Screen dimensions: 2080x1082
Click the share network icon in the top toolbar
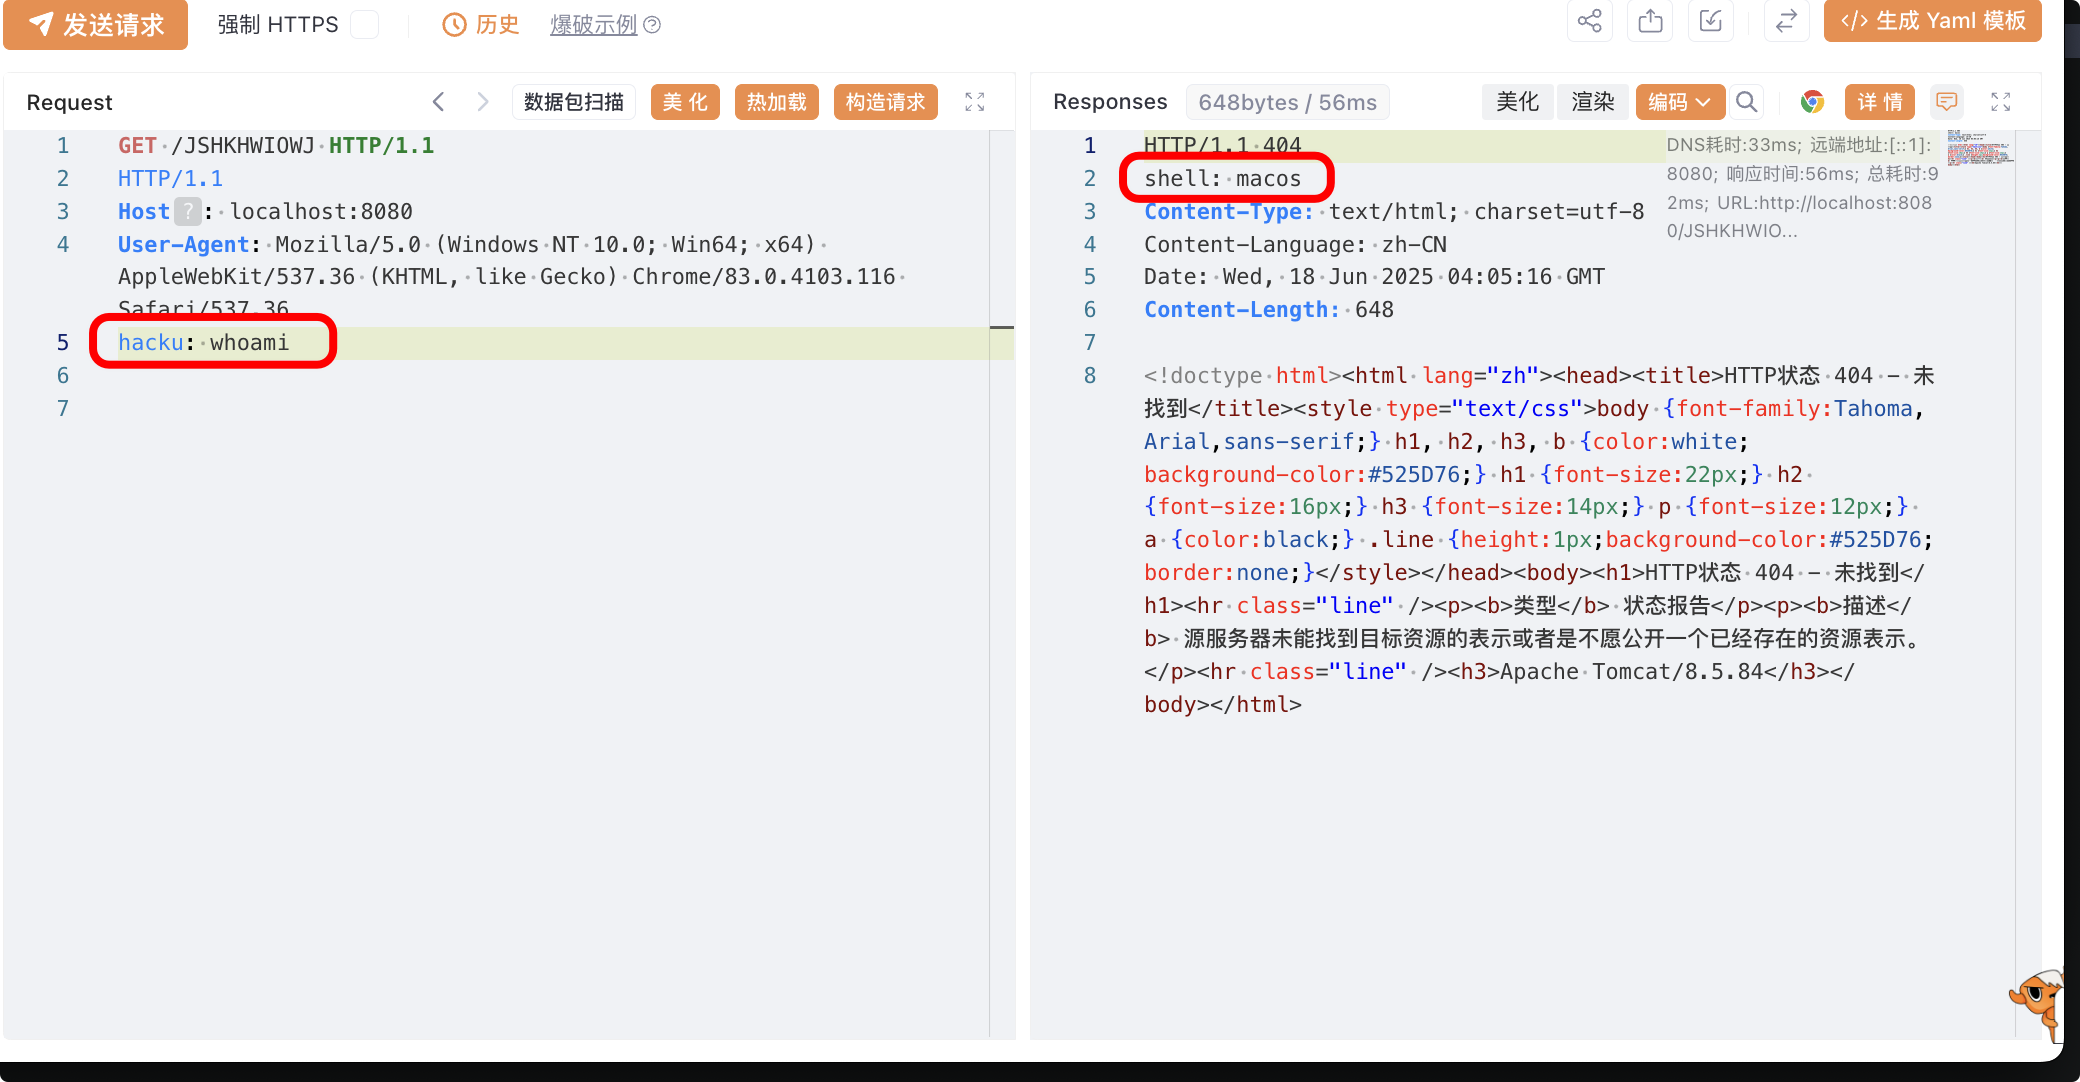(1590, 21)
